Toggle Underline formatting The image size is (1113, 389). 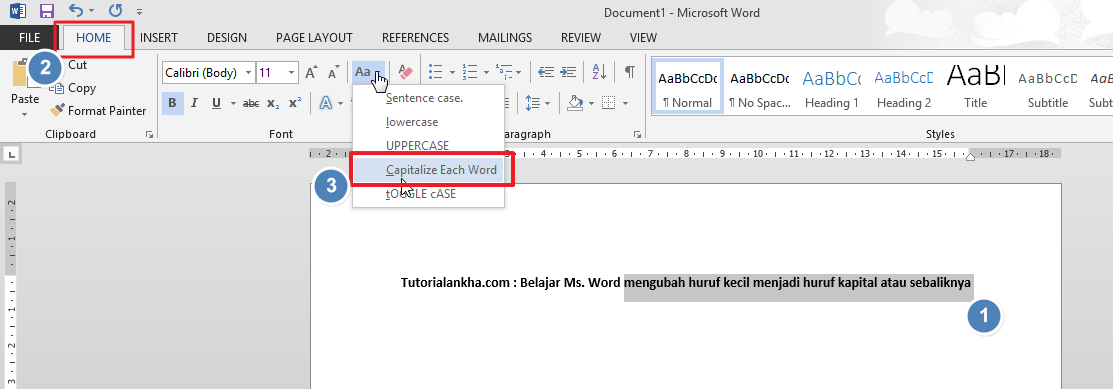[x=215, y=103]
